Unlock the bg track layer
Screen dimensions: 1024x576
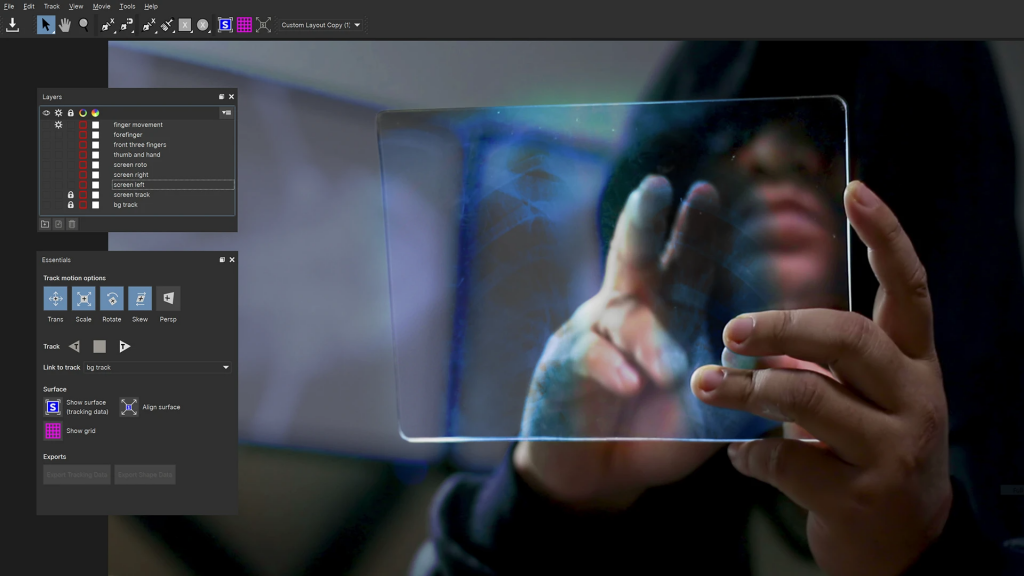(71, 205)
